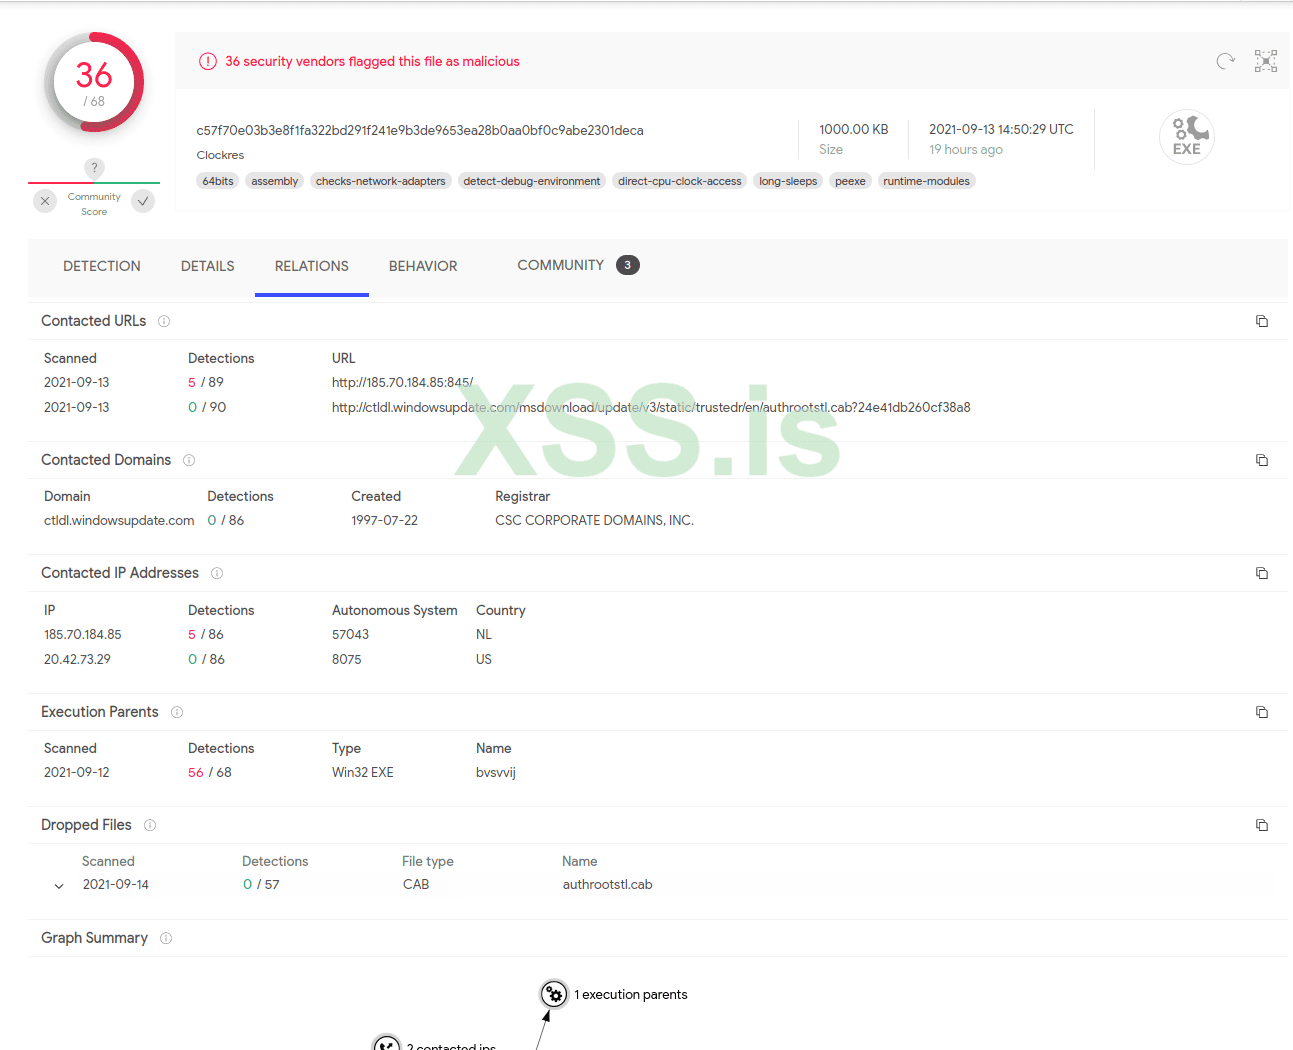Show info for Contacted Domains
The height and width of the screenshot is (1050, 1293).
pyautogui.click(x=189, y=460)
